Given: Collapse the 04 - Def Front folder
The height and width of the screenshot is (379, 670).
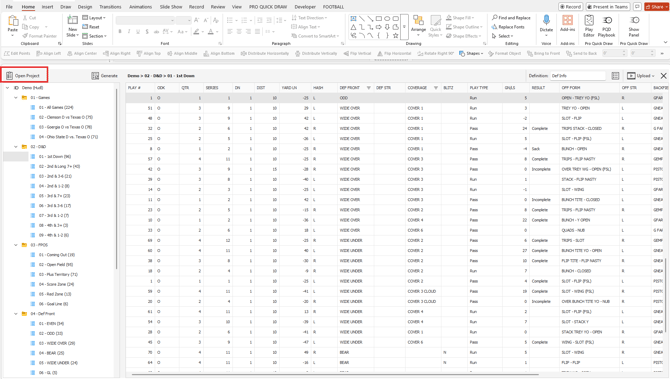Looking at the screenshot, I should click(16, 314).
